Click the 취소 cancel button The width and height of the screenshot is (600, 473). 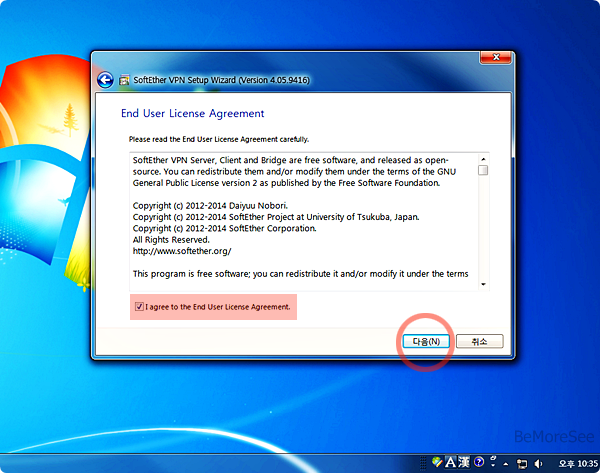pyautogui.click(x=479, y=341)
